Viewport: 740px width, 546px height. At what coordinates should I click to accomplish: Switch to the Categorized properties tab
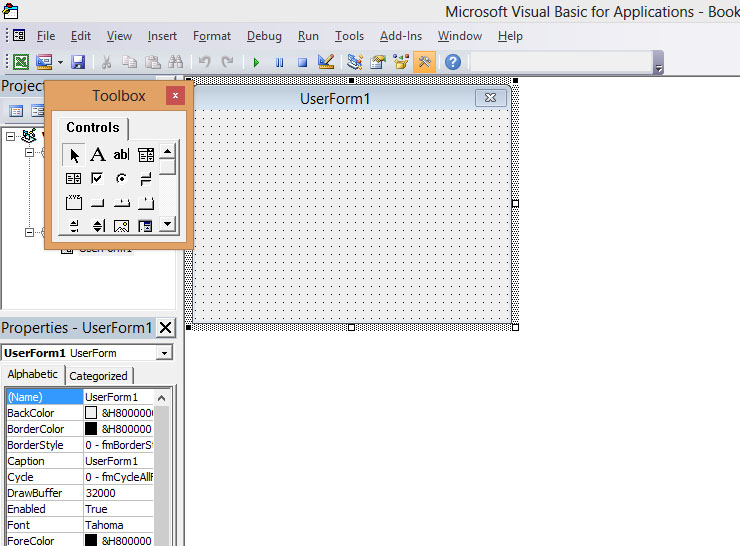point(98,376)
